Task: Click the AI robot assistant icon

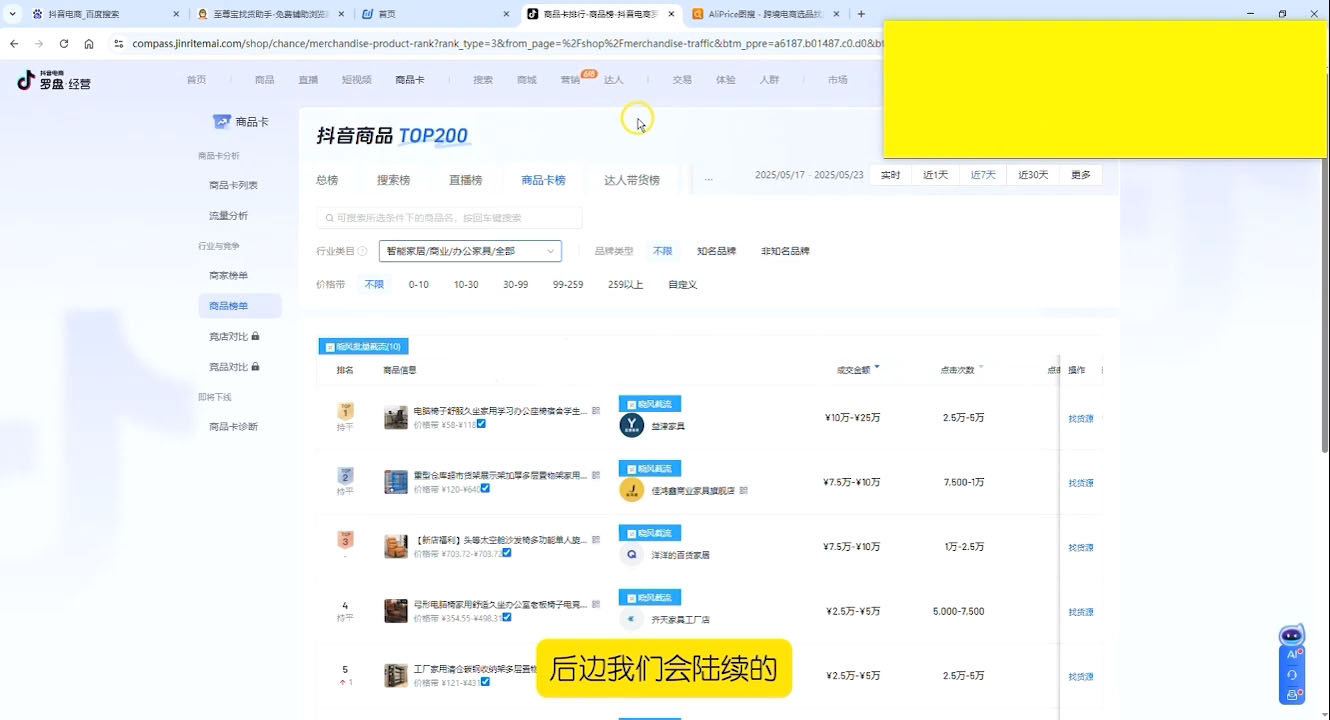Action: click(1292, 636)
